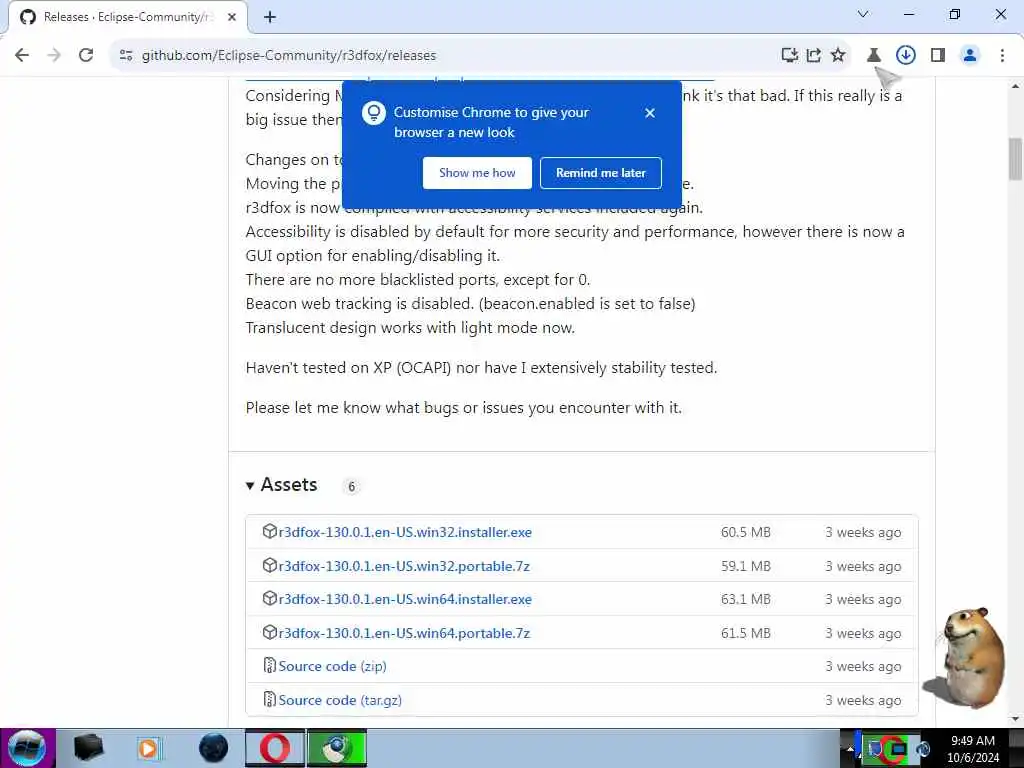Download r3dfox win32 installer.exe
Screen dimensions: 1024x768
click(x=405, y=532)
